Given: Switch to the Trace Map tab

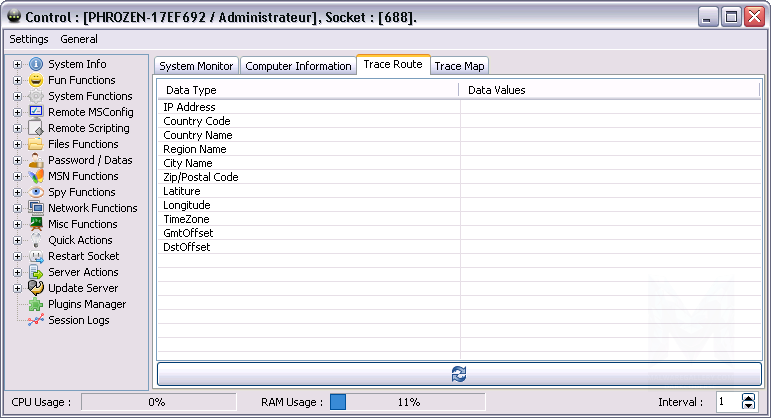Looking at the screenshot, I should pos(459,66).
